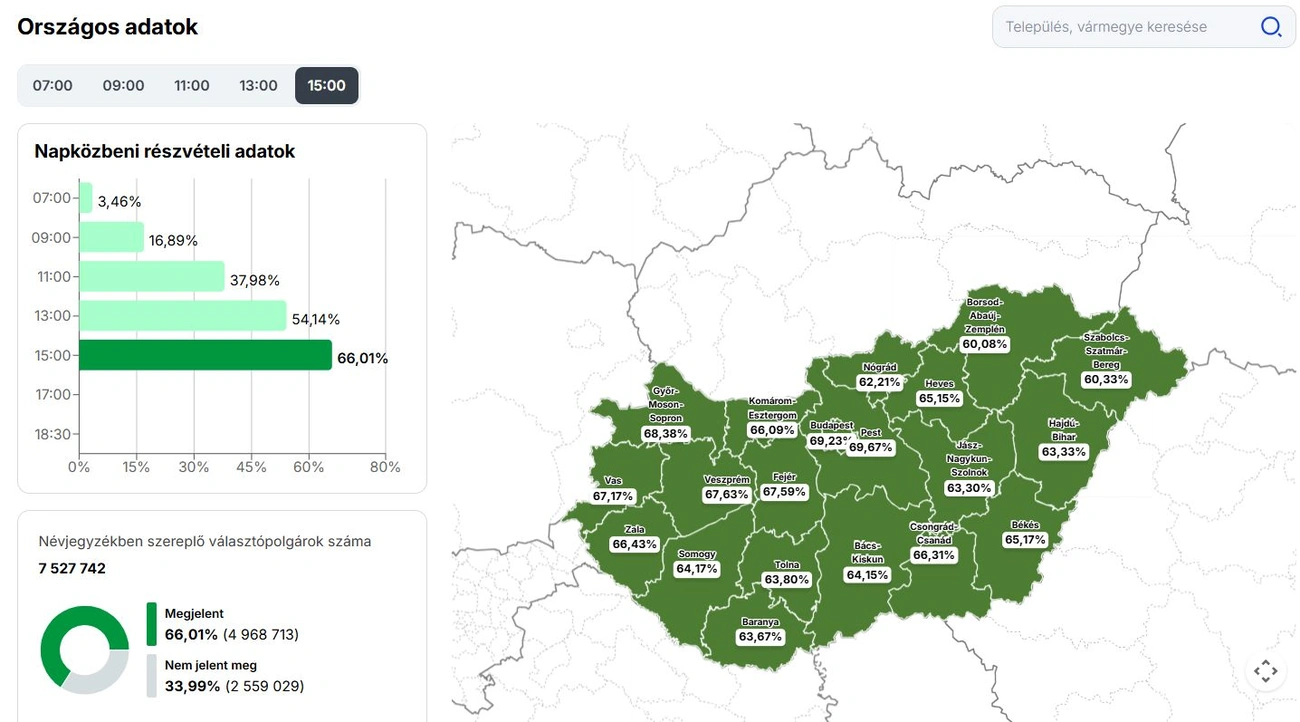Click the grey Nem jelent meg swatch
This screenshot has height=722, width=1300.
point(151,675)
